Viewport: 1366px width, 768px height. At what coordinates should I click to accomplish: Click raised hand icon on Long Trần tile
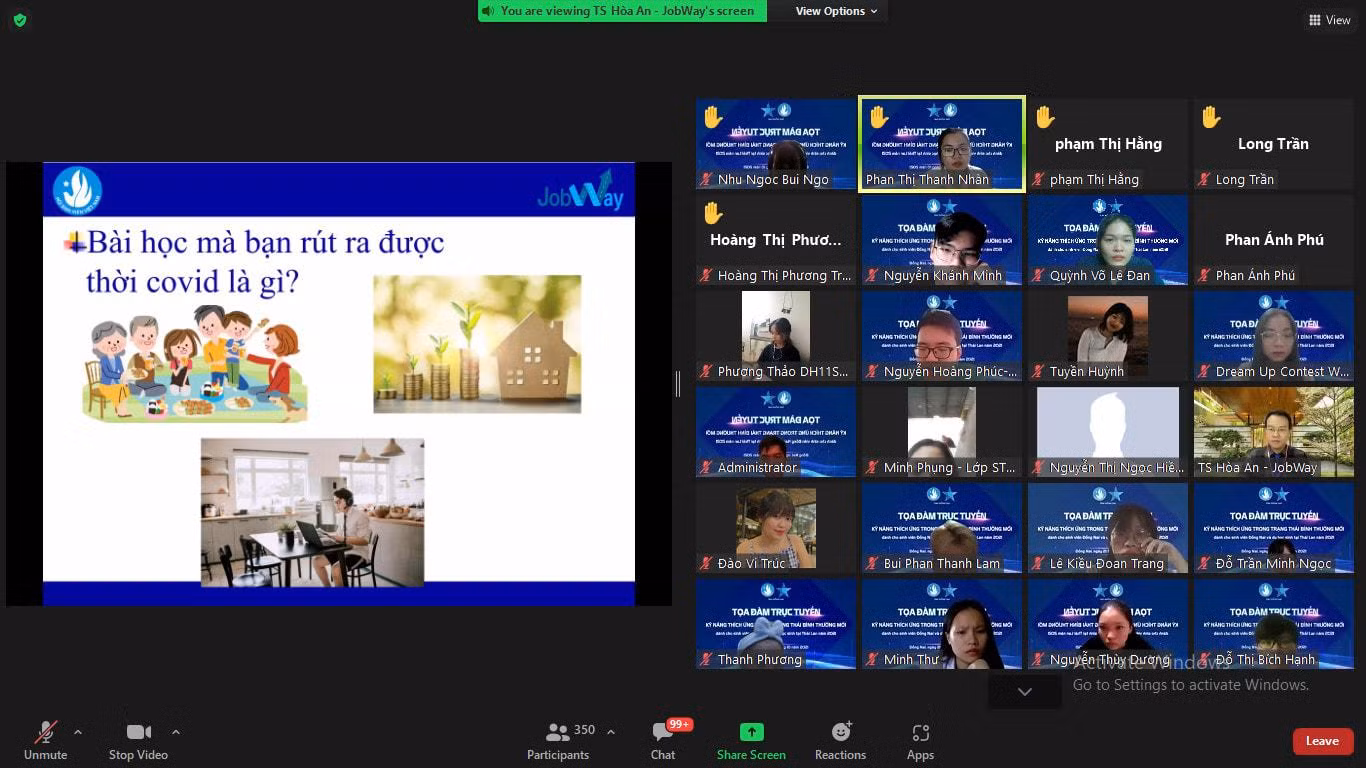(1211, 117)
